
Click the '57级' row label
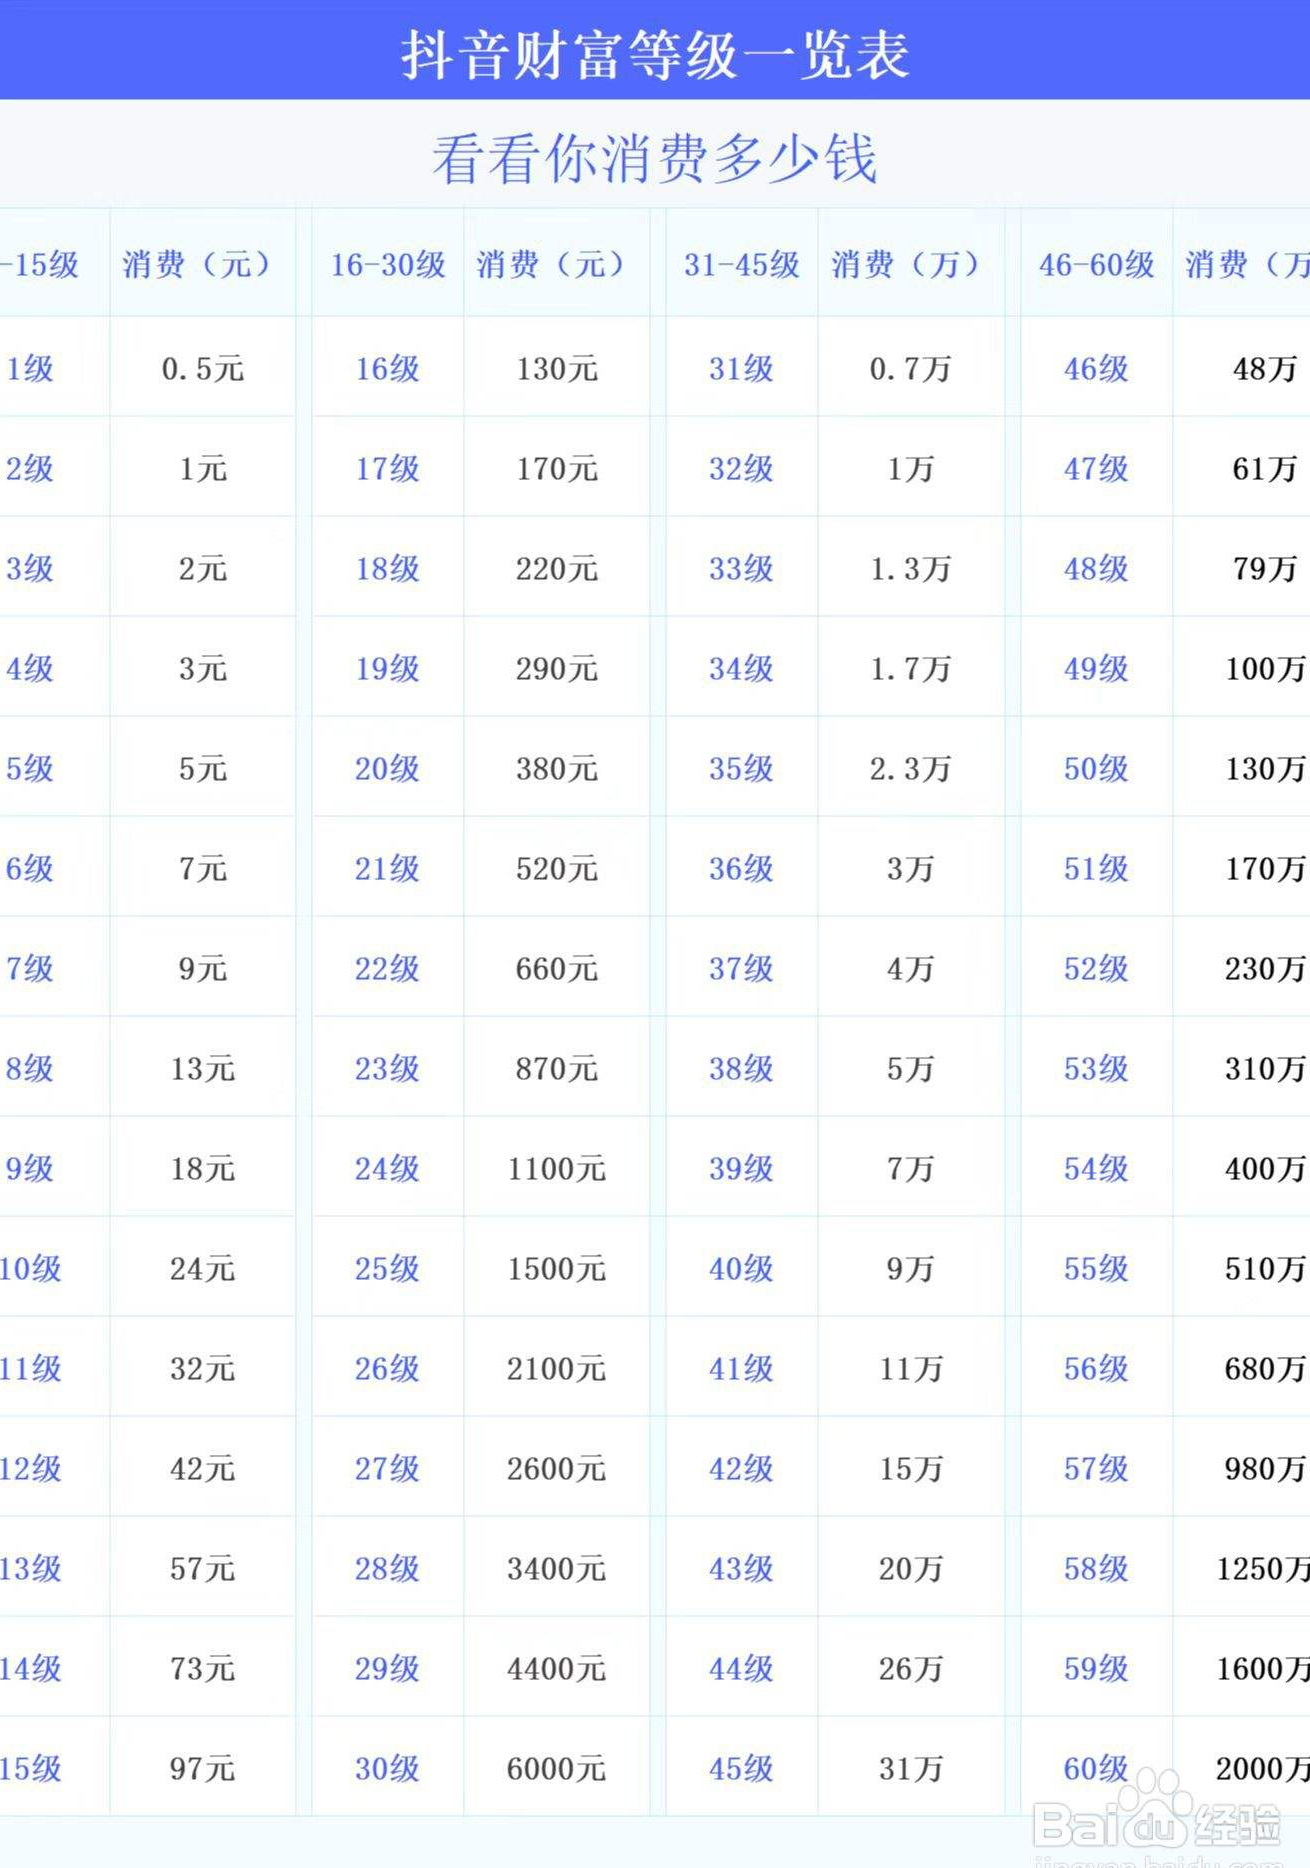click(1096, 1469)
